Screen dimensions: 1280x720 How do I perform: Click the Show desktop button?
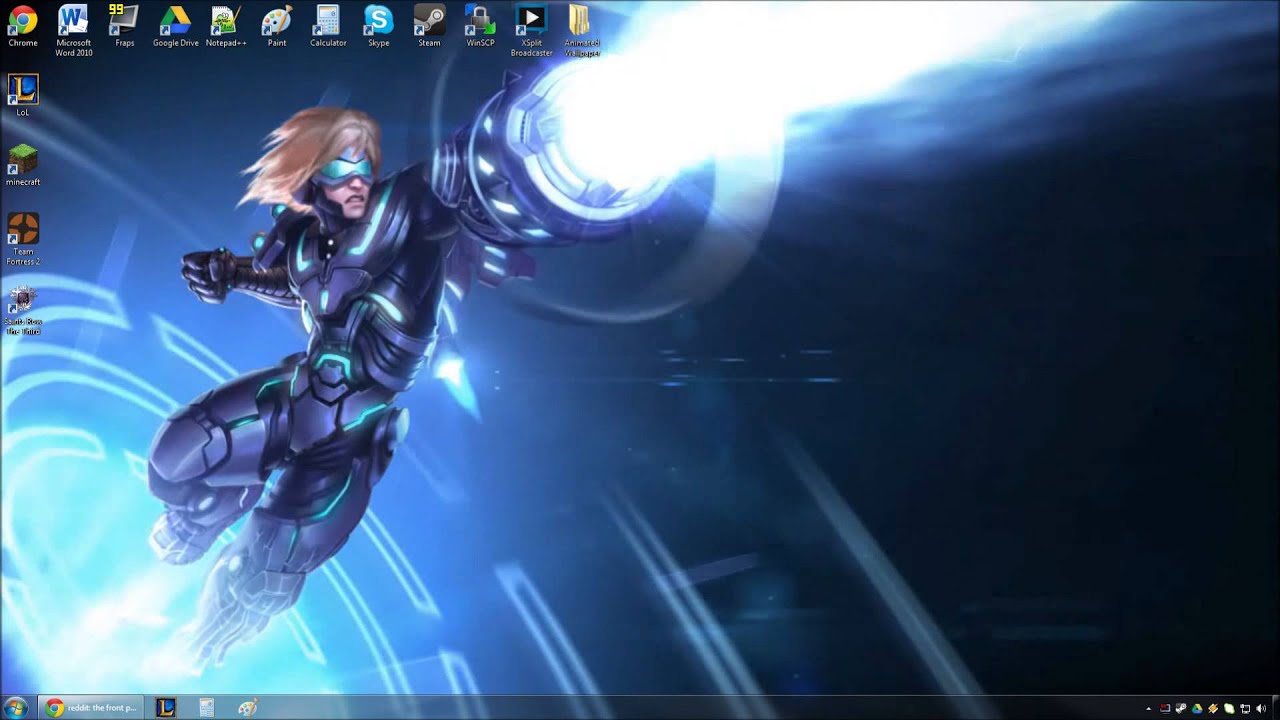pyautogui.click(x=1276, y=708)
